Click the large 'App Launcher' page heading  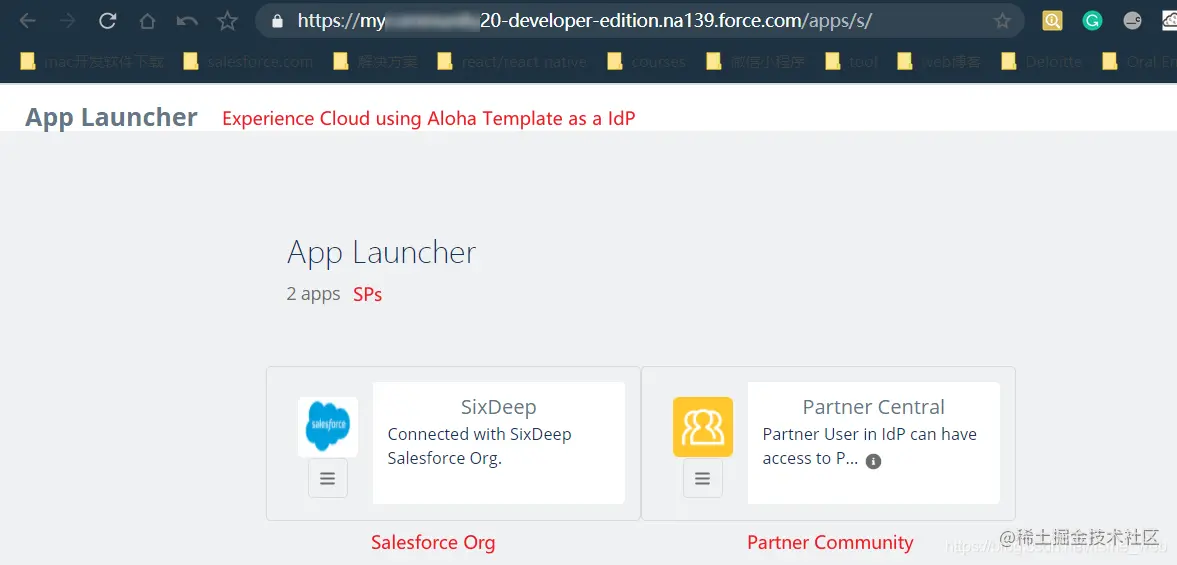[381, 253]
